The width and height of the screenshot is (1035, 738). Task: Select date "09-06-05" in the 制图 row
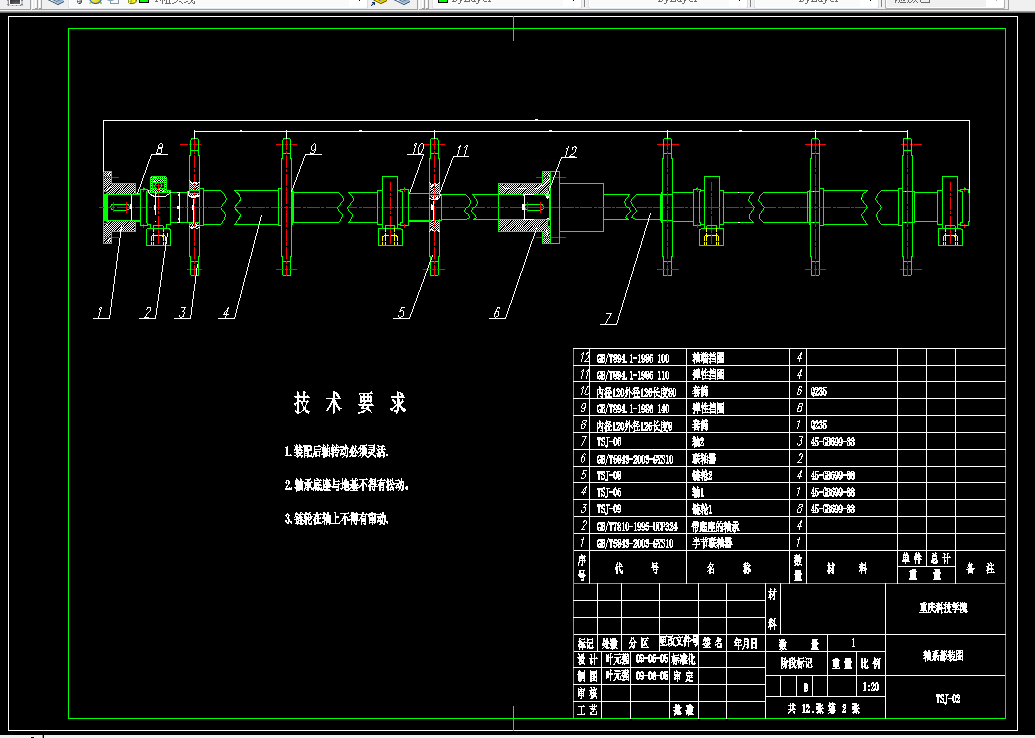tap(652, 677)
